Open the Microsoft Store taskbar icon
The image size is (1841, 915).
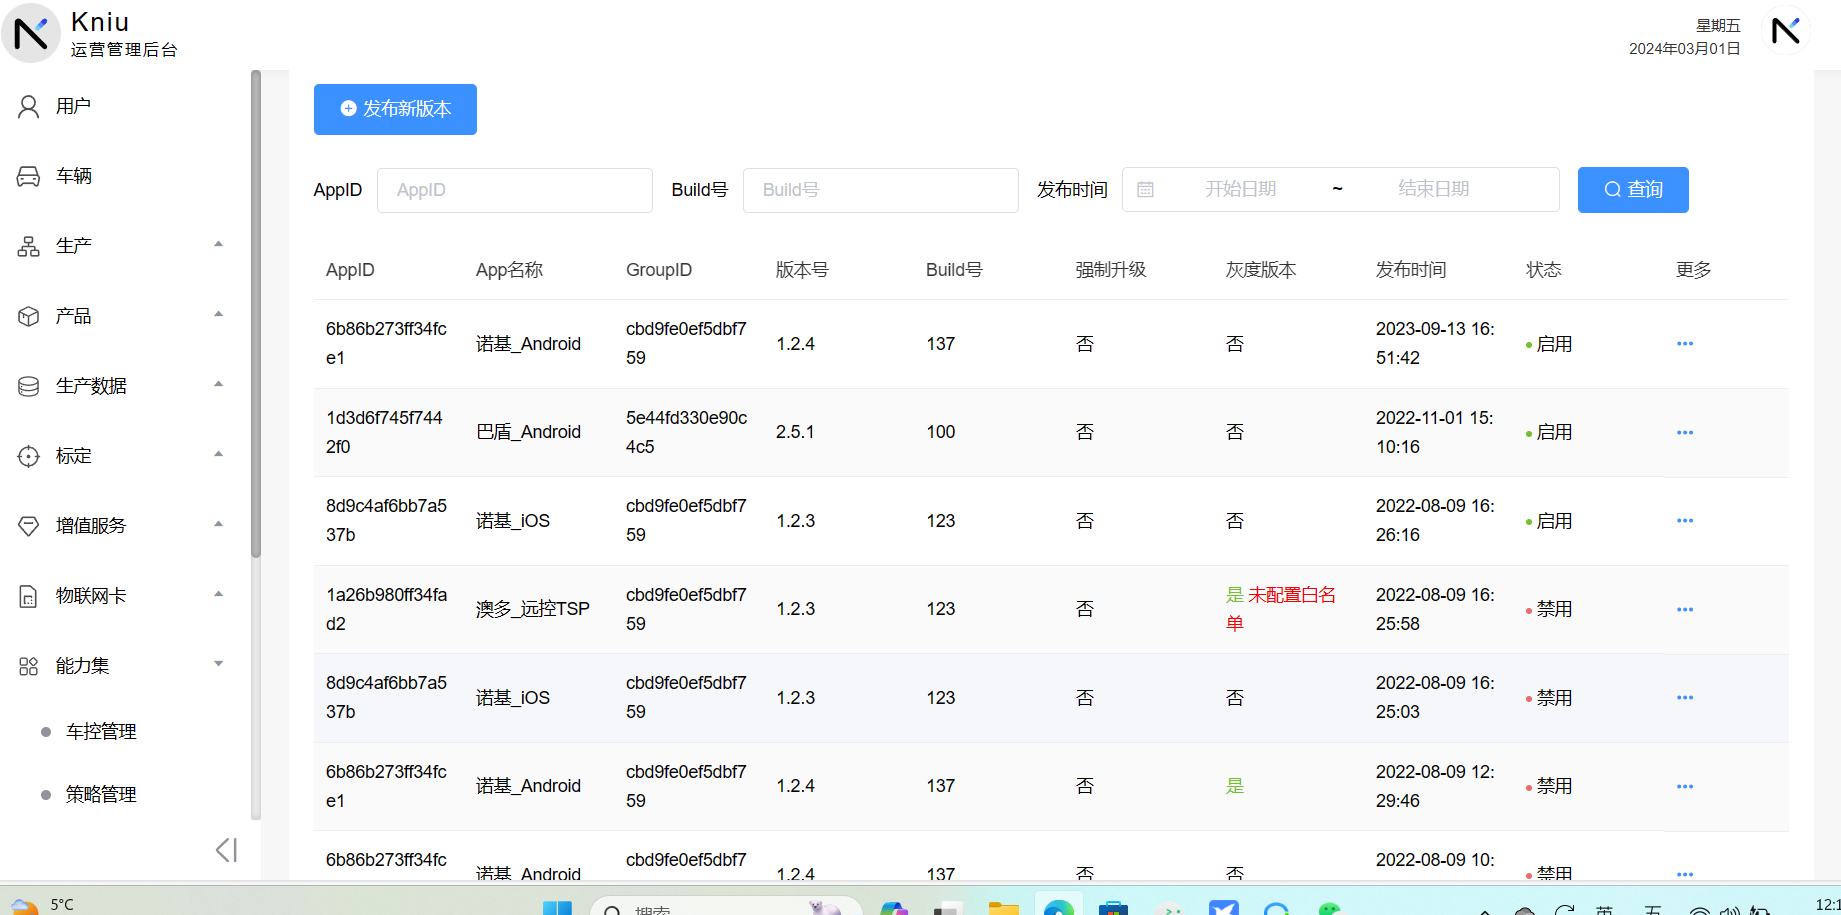1113,908
